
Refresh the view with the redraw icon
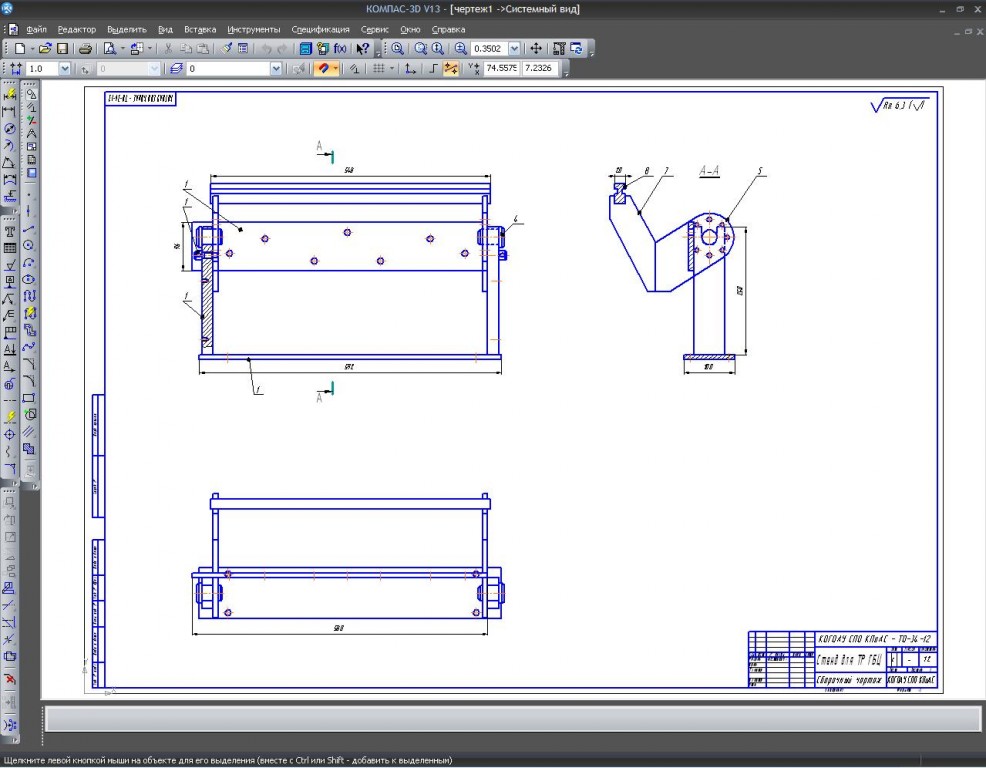[x=576, y=48]
